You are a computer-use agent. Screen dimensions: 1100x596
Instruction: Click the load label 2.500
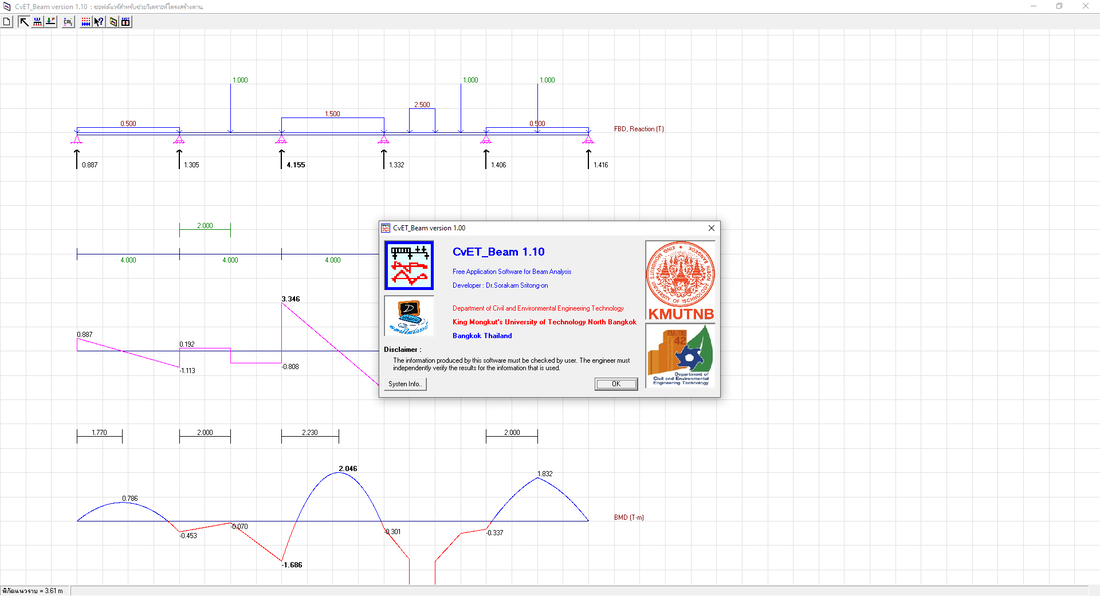click(422, 104)
